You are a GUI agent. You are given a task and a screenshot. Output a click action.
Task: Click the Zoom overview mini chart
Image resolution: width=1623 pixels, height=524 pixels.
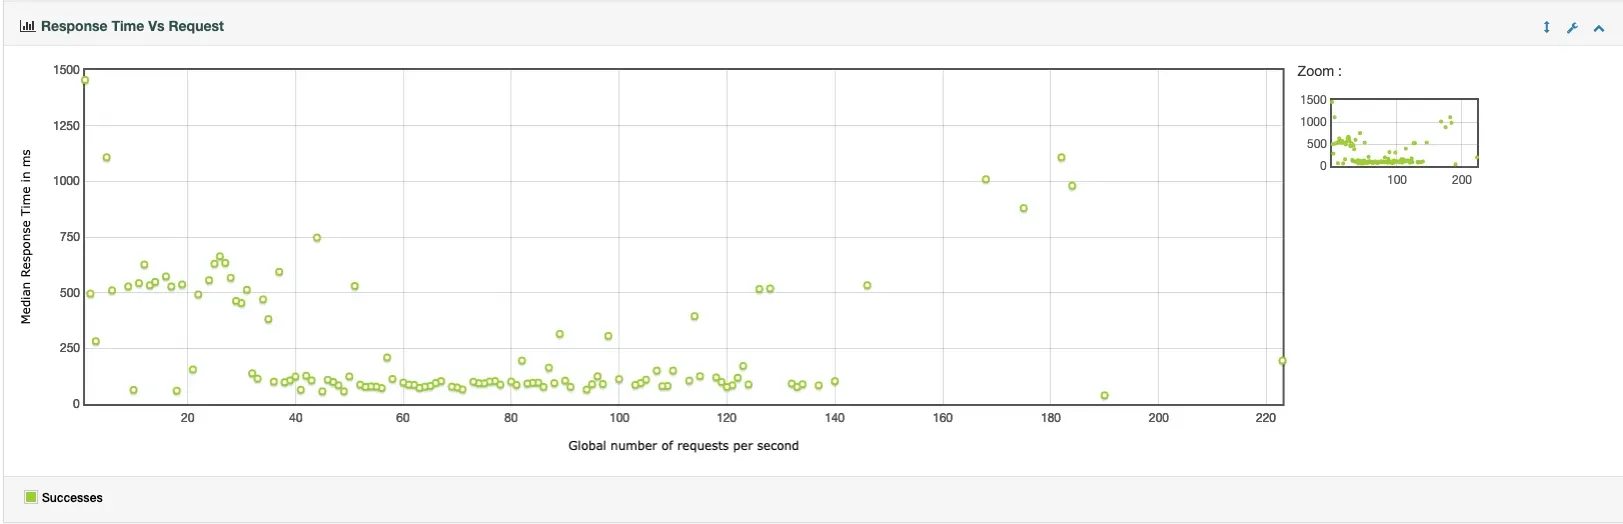(1404, 132)
